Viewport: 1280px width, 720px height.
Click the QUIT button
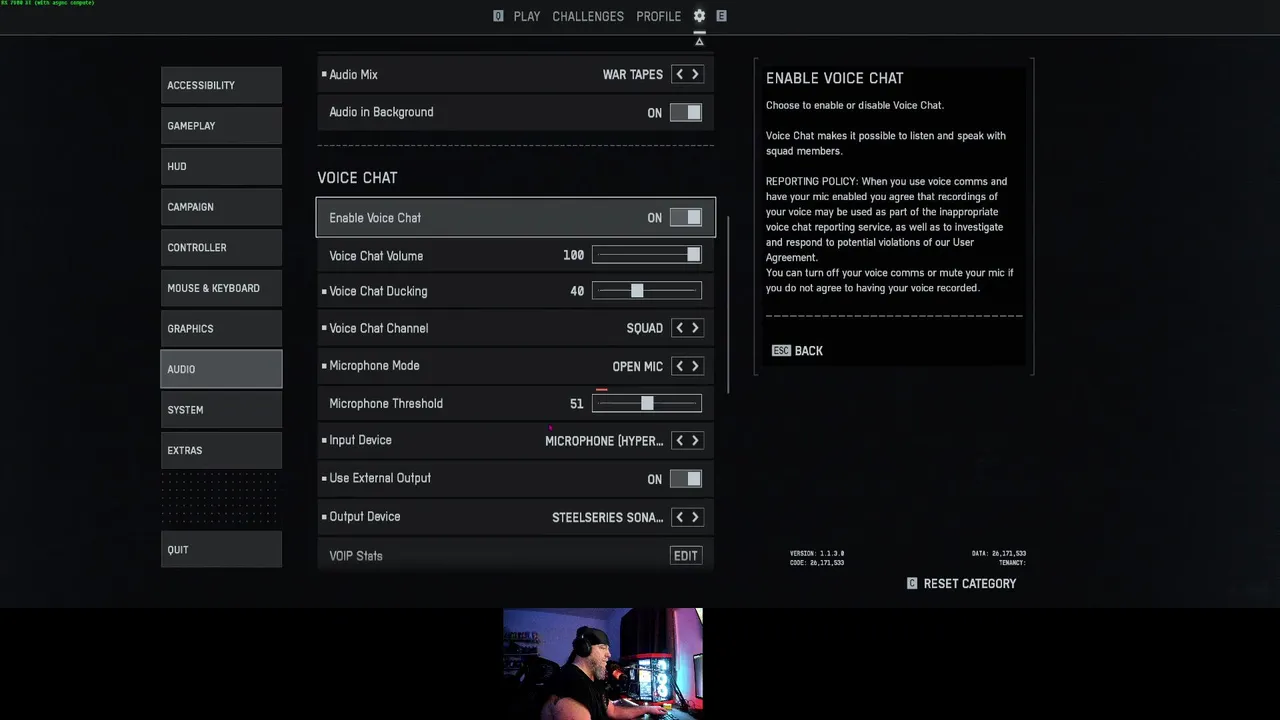coord(221,549)
